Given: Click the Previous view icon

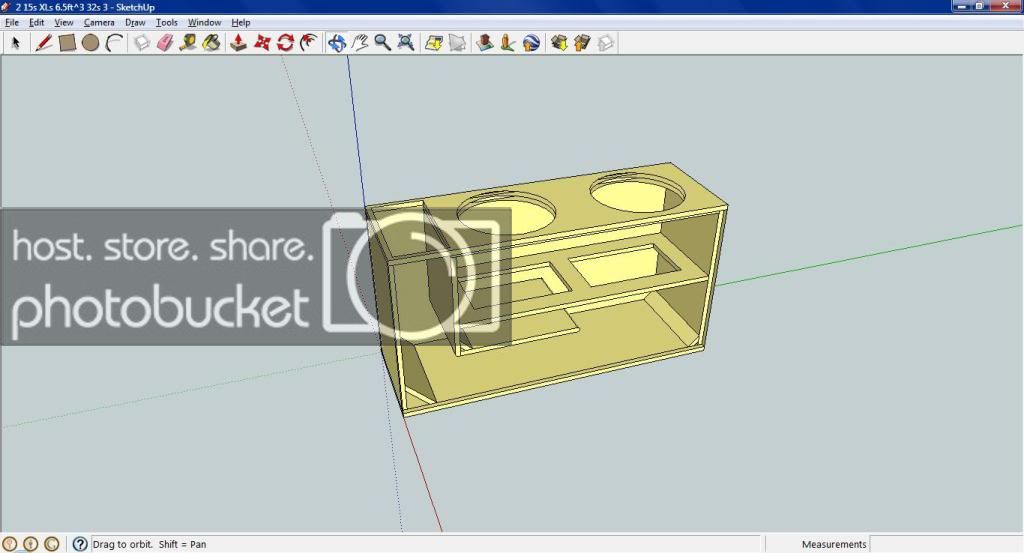Looking at the screenshot, I should click(434, 43).
